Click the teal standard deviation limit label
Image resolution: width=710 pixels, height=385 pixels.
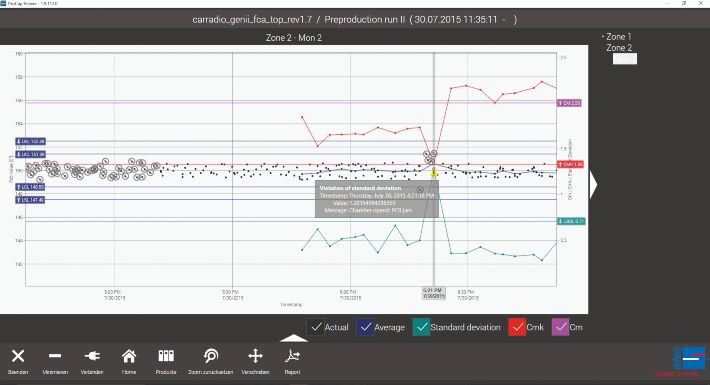coord(571,221)
